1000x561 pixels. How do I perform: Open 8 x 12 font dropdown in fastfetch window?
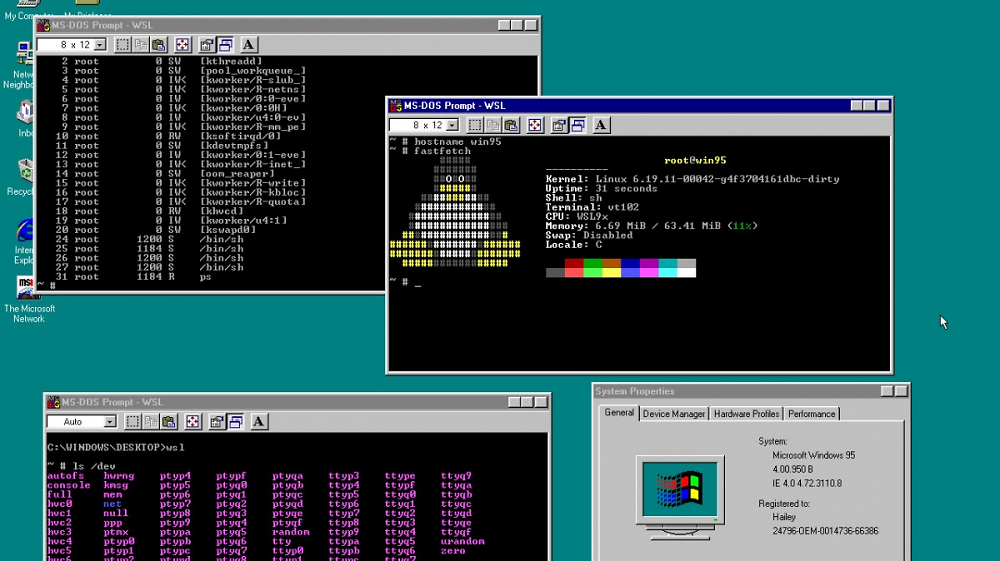tap(452, 125)
